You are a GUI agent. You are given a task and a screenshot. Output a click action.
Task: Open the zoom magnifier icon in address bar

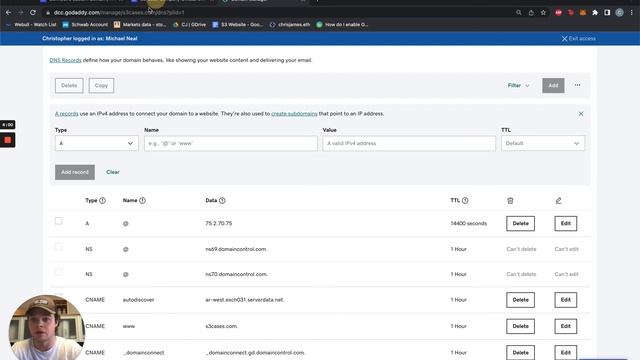click(x=519, y=13)
